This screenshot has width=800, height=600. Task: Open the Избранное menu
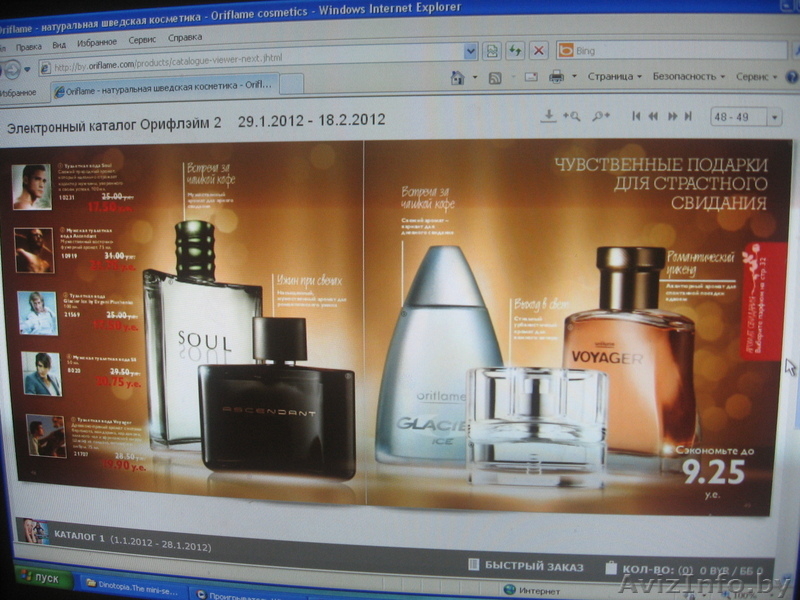click(x=96, y=43)
